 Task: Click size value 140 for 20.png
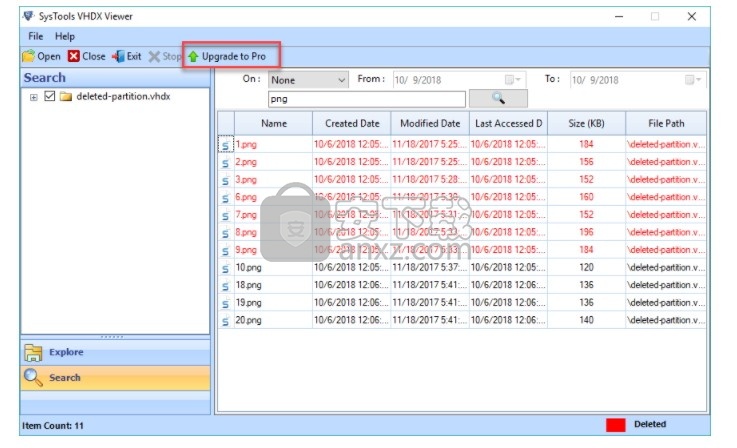point(586,321)
